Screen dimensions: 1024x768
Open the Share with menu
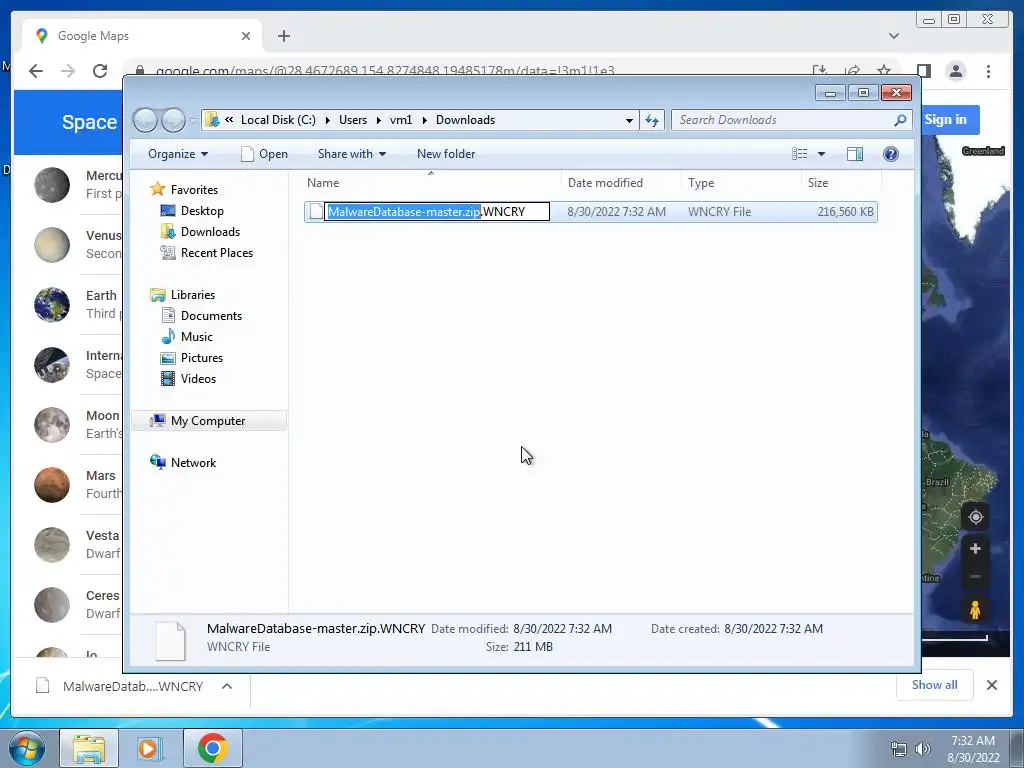click(x=351, y=154)
